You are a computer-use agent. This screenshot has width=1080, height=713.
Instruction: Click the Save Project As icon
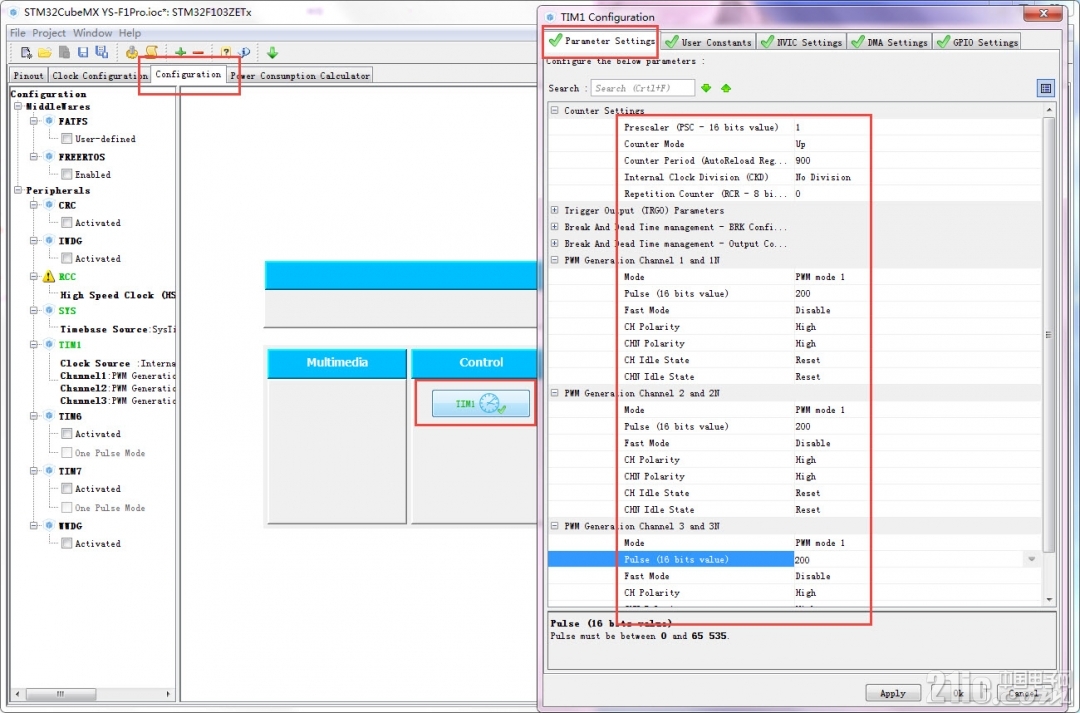(101, 52)
